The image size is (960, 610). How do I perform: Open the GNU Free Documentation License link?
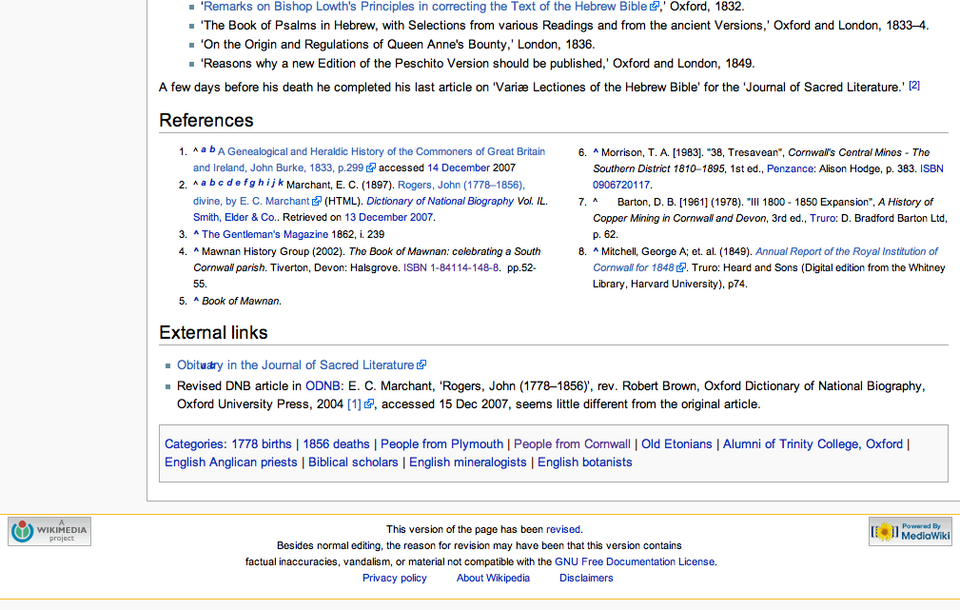coord(635,562)
